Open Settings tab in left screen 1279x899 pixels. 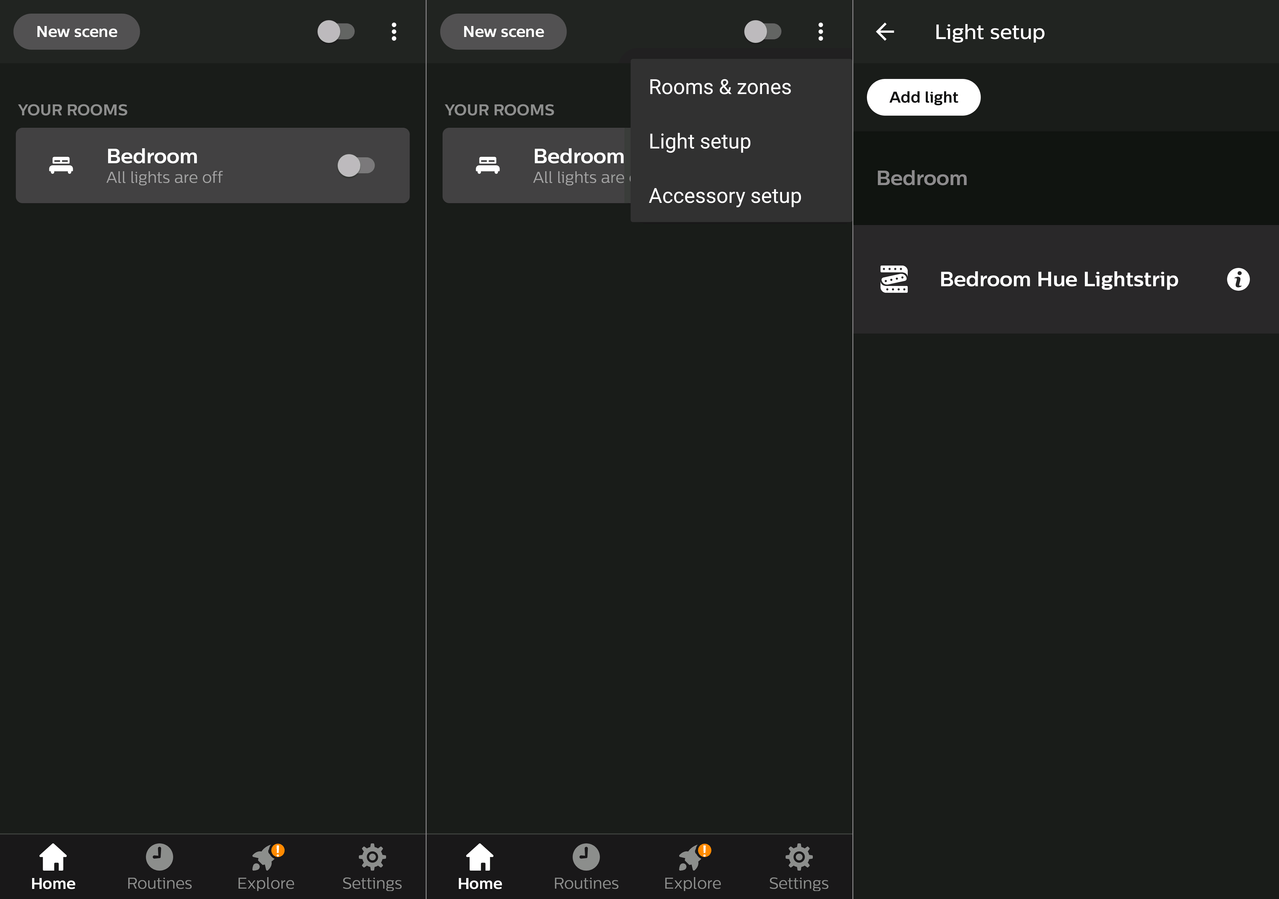tap(372, 867)
